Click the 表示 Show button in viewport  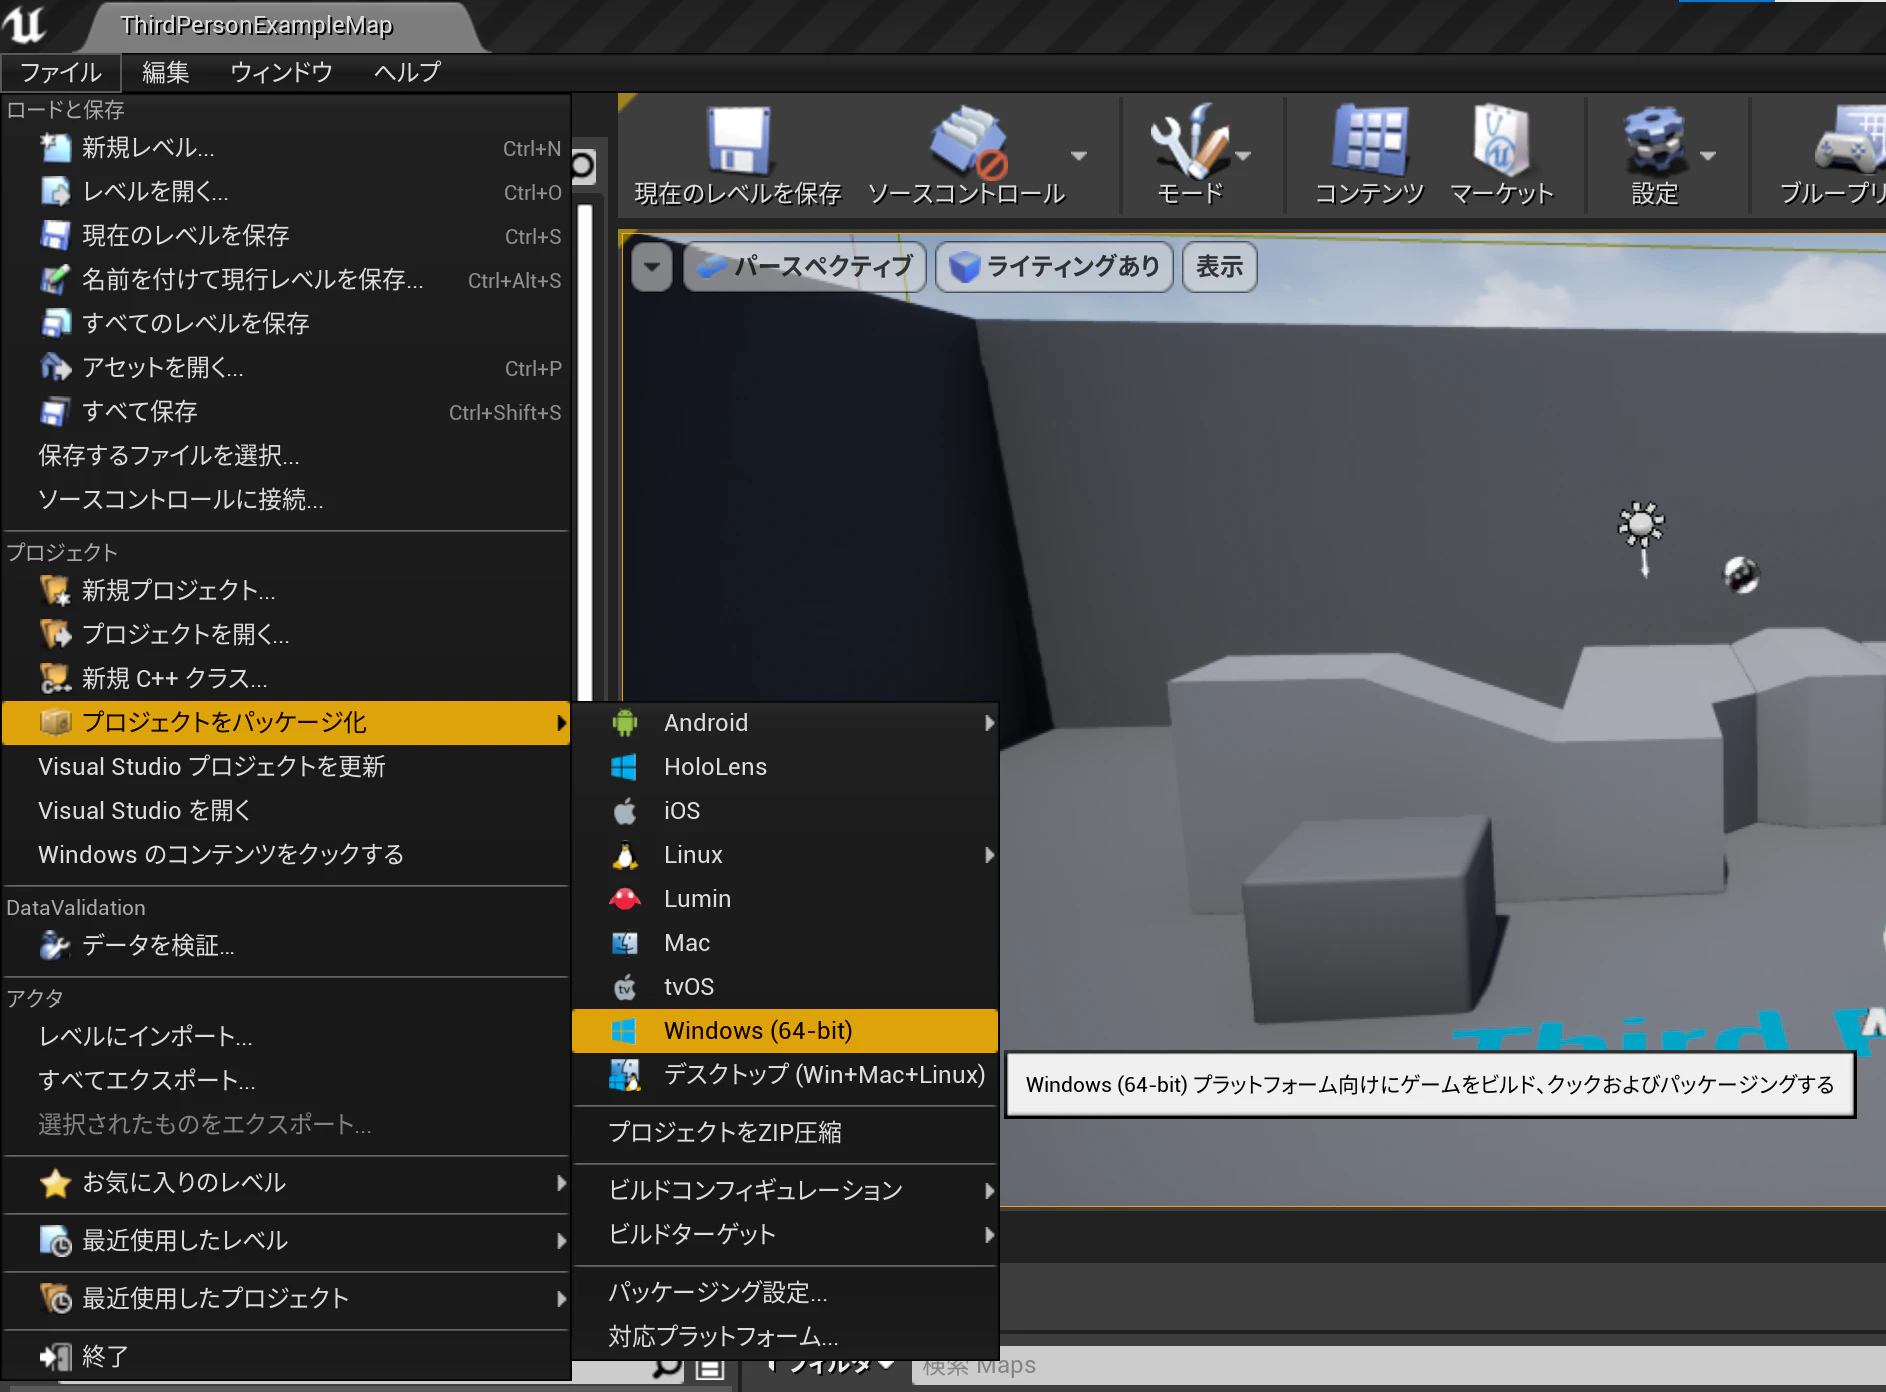(1219, 267)
